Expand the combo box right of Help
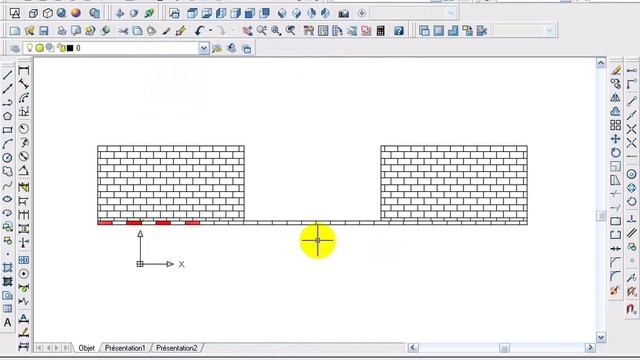Image resolution: width=640 pixels, height=360 pixels. coord(549,31)
